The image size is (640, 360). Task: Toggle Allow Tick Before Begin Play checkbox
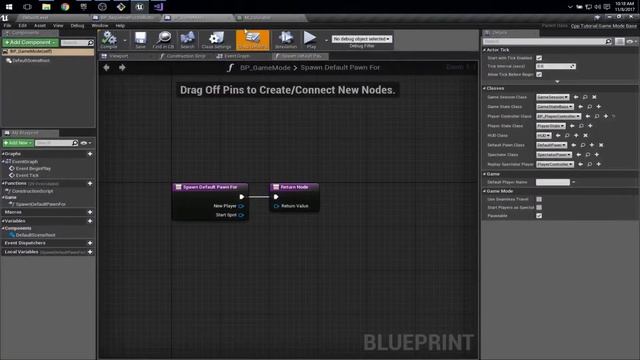click(x=539, y=74)
